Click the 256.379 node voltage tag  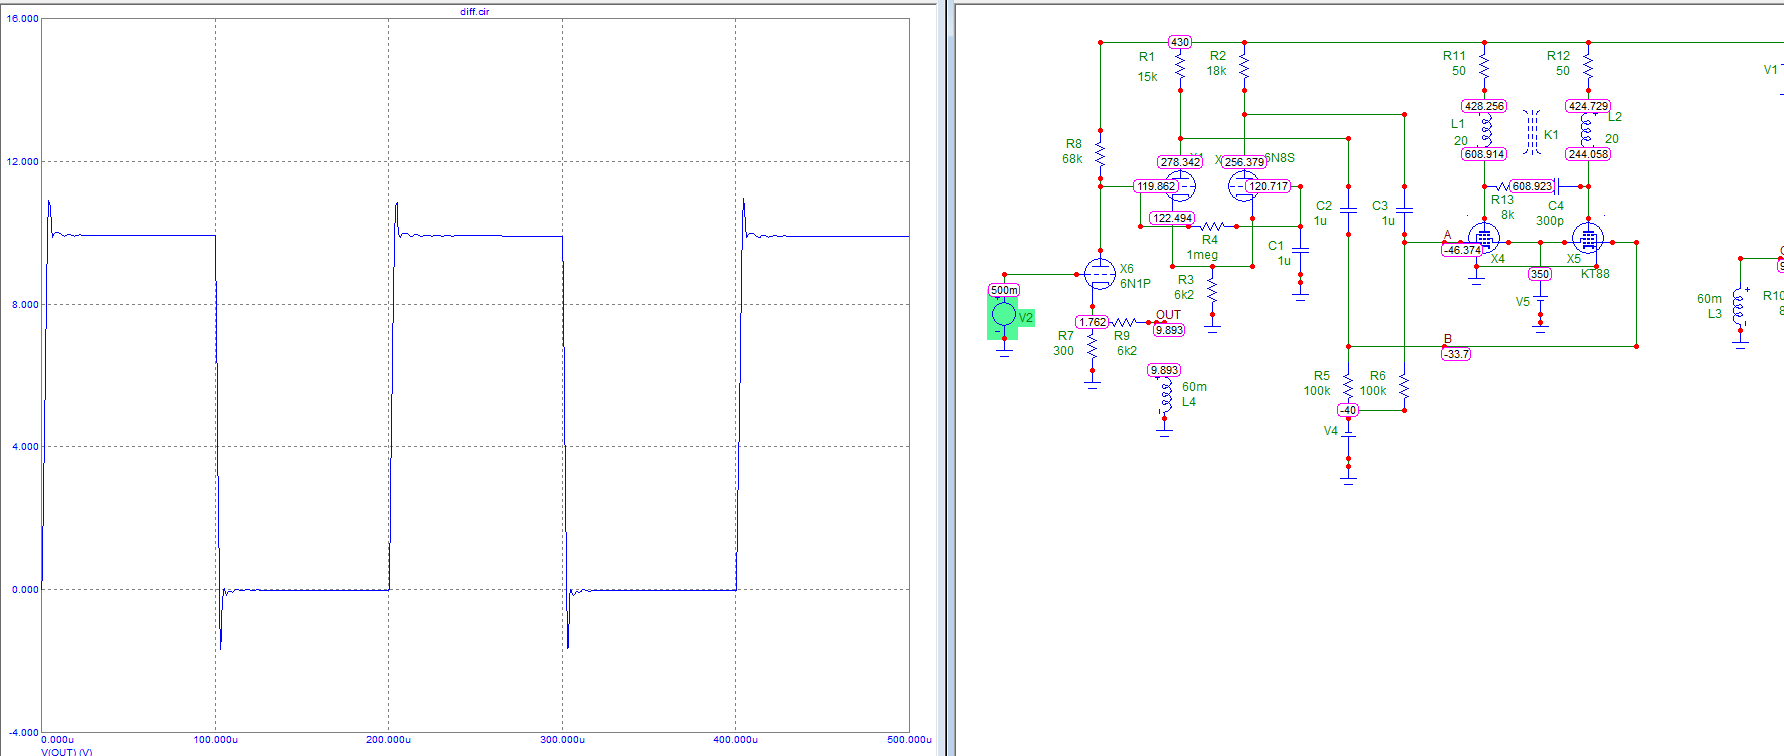pyautogui.click(x=1244, y=162)
